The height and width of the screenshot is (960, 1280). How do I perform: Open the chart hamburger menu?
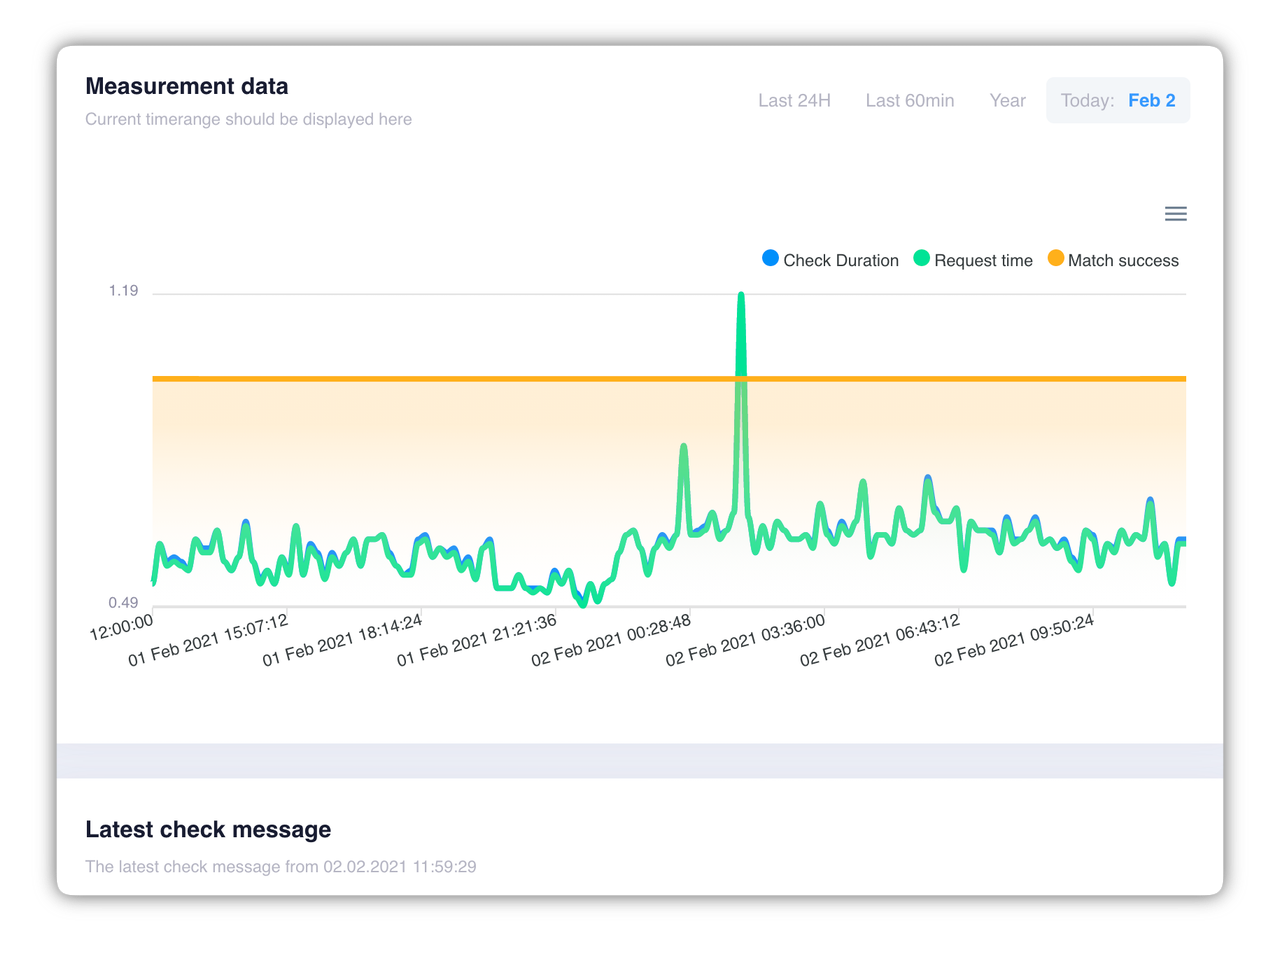pos(1176,214)
